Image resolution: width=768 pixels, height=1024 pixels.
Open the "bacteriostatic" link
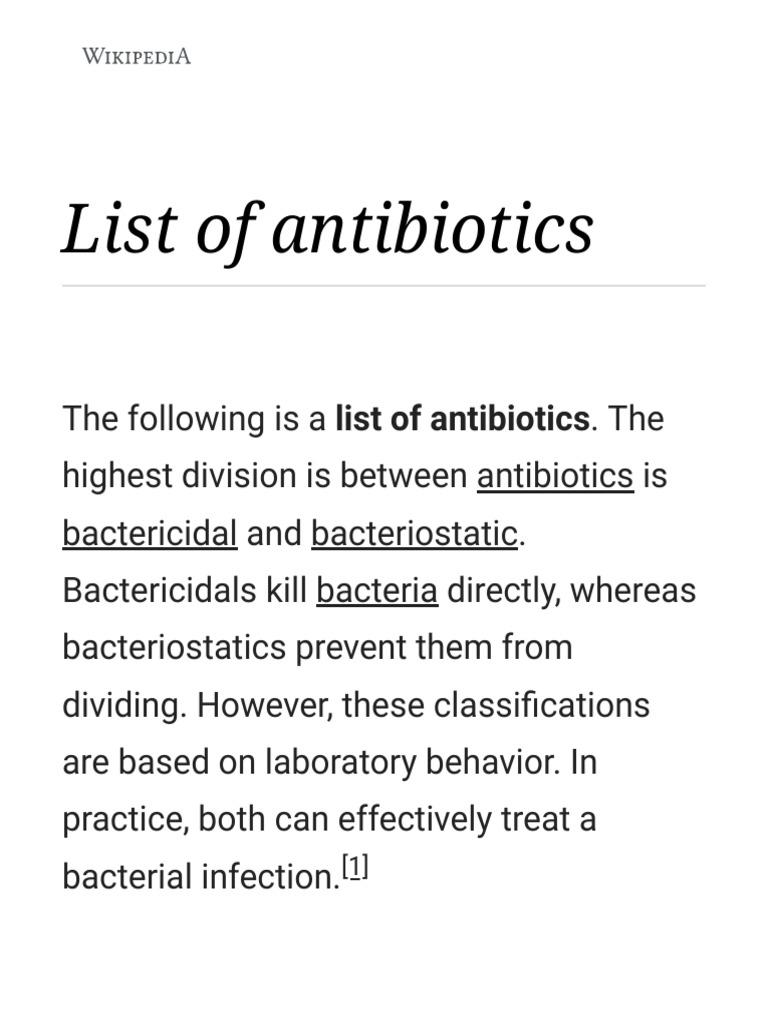click(x=414, y=534)
